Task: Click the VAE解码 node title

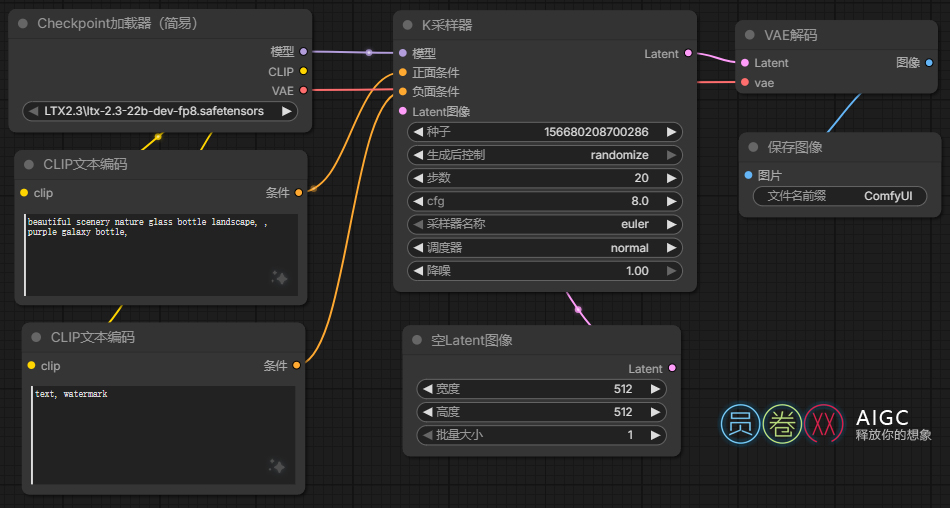Action: [x=790, y=35]
